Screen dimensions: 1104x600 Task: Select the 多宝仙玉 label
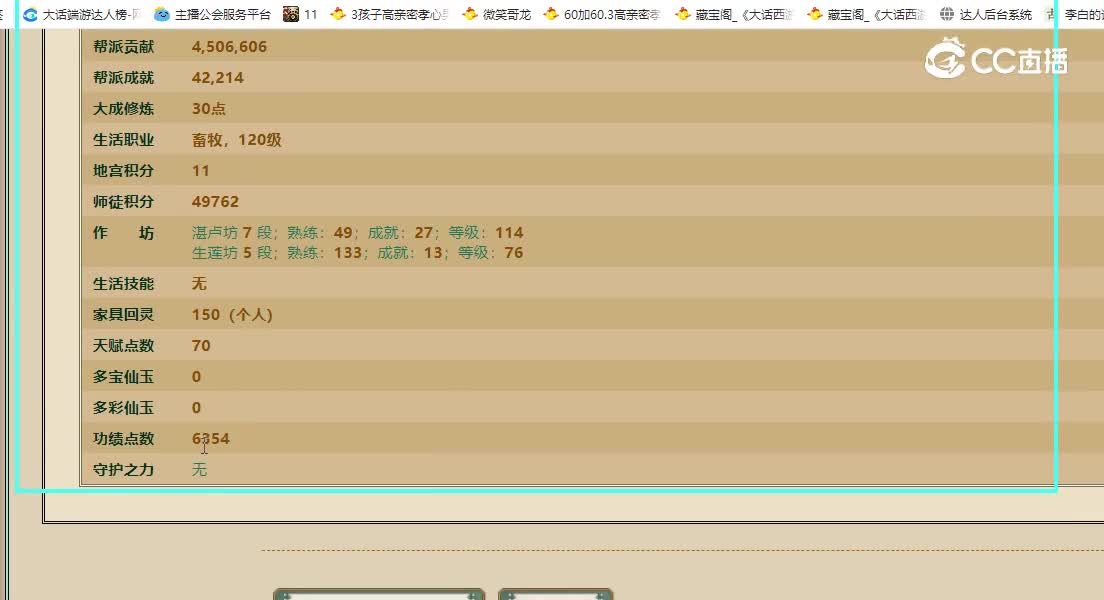tap(123, 376)
